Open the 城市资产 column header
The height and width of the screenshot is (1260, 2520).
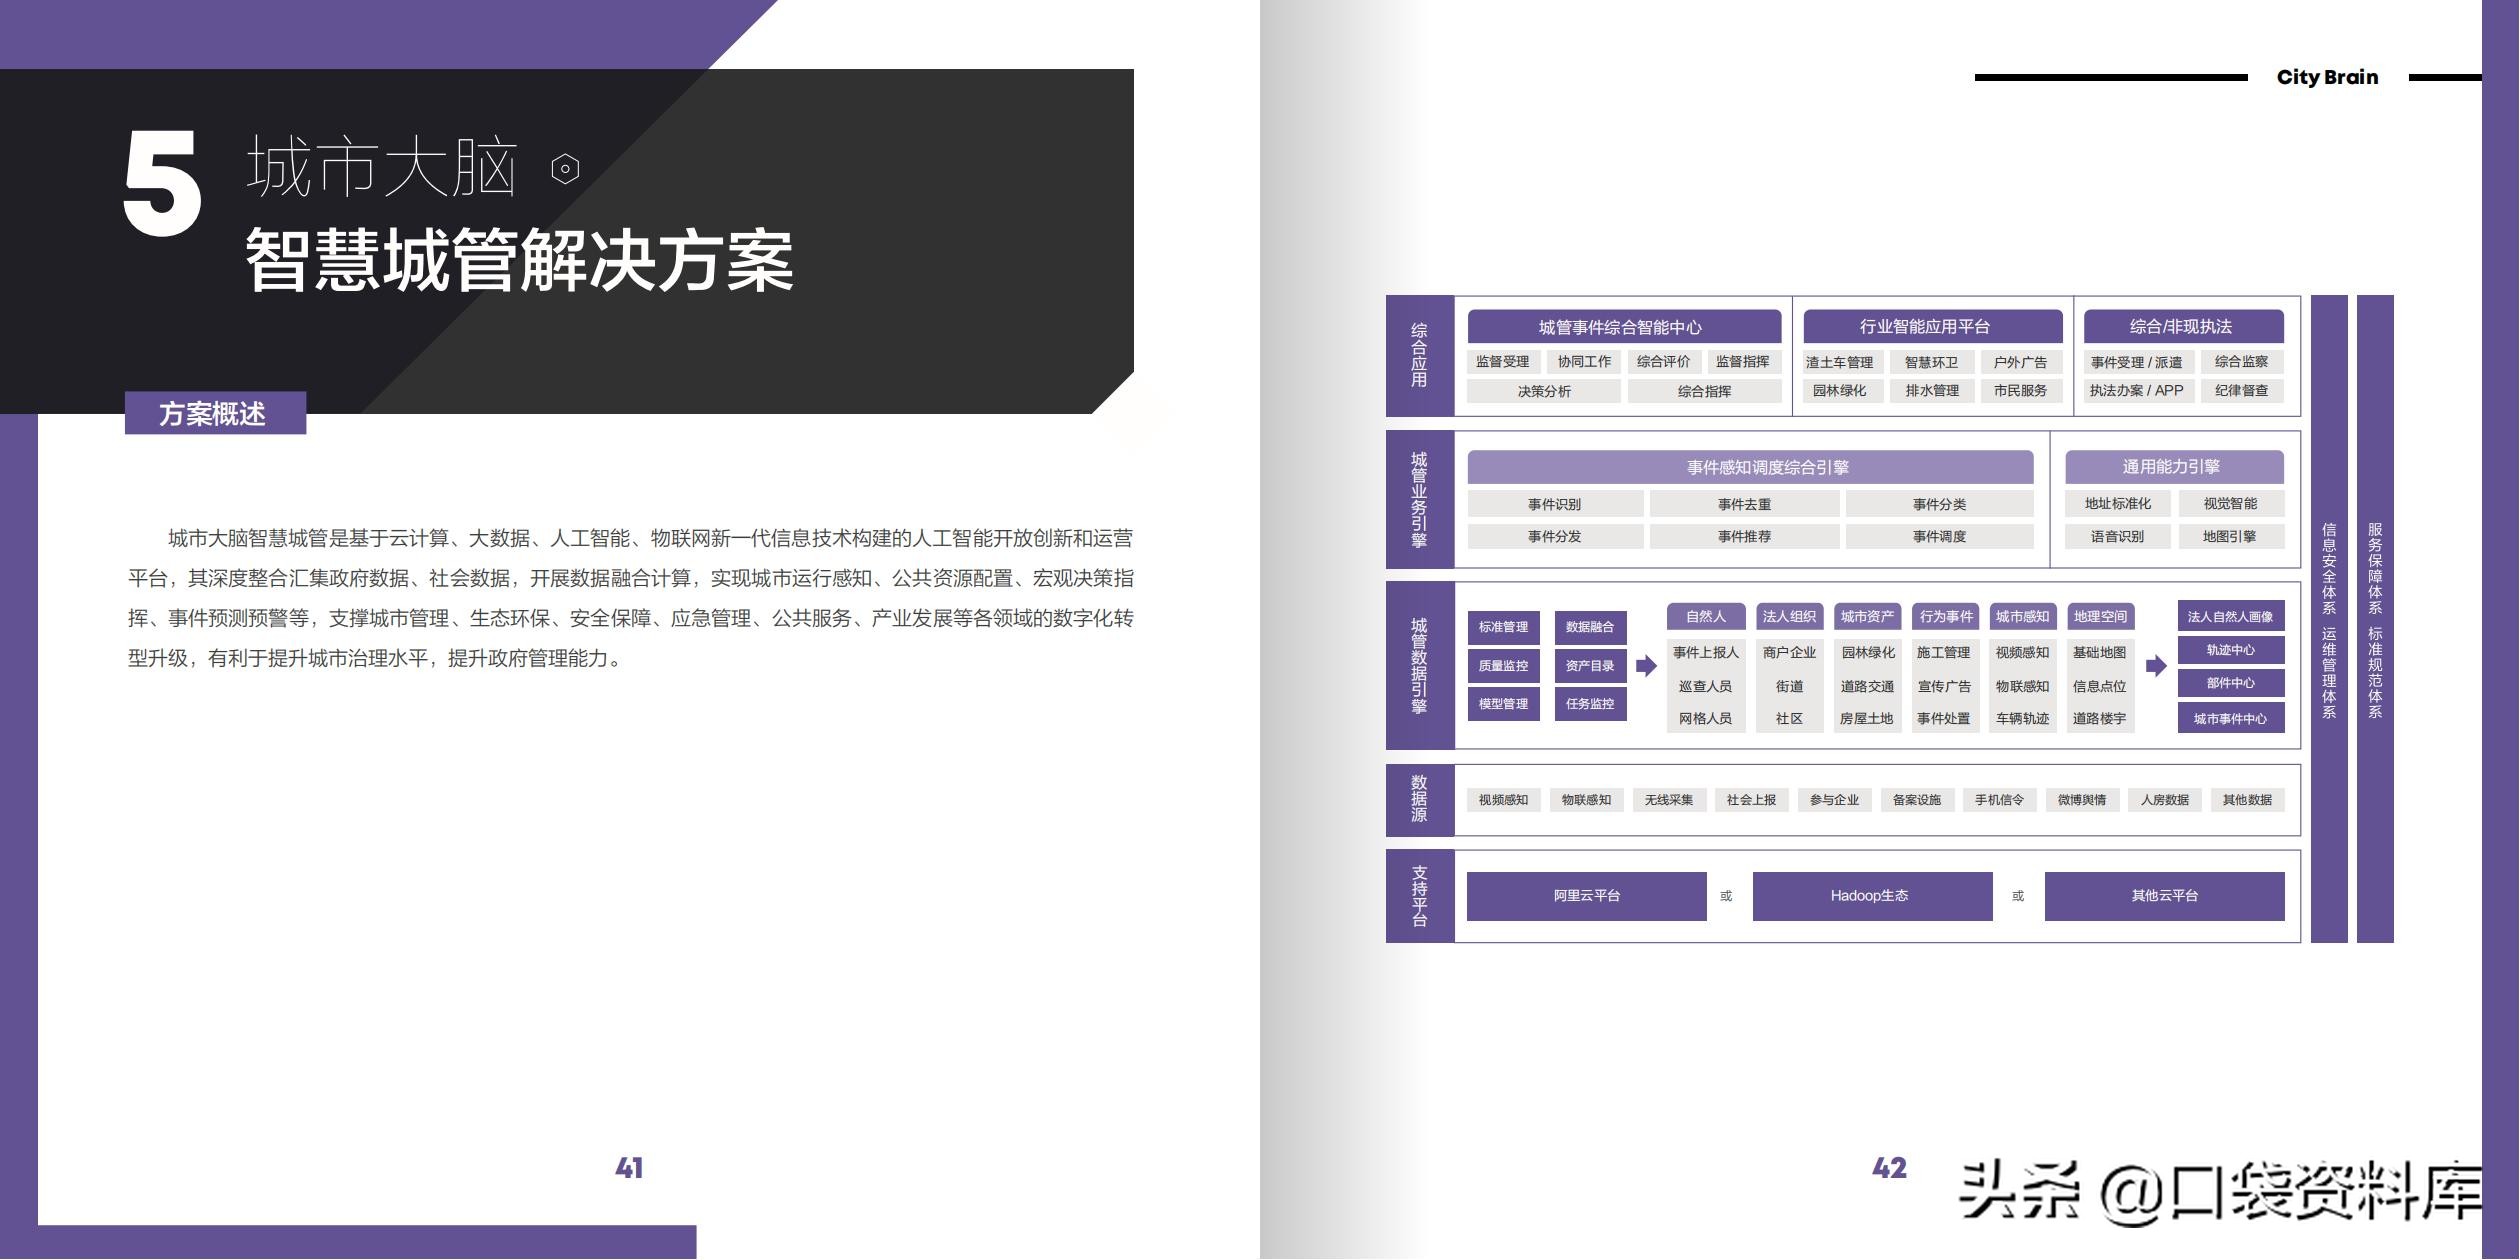point(1868,617)
